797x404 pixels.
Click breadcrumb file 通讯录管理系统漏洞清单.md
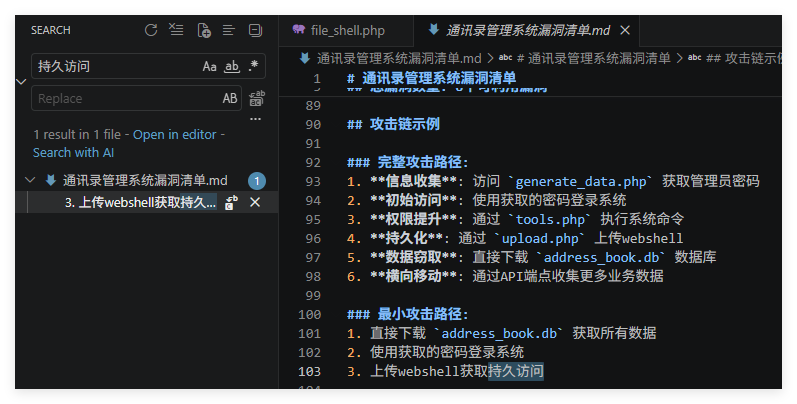399,58
